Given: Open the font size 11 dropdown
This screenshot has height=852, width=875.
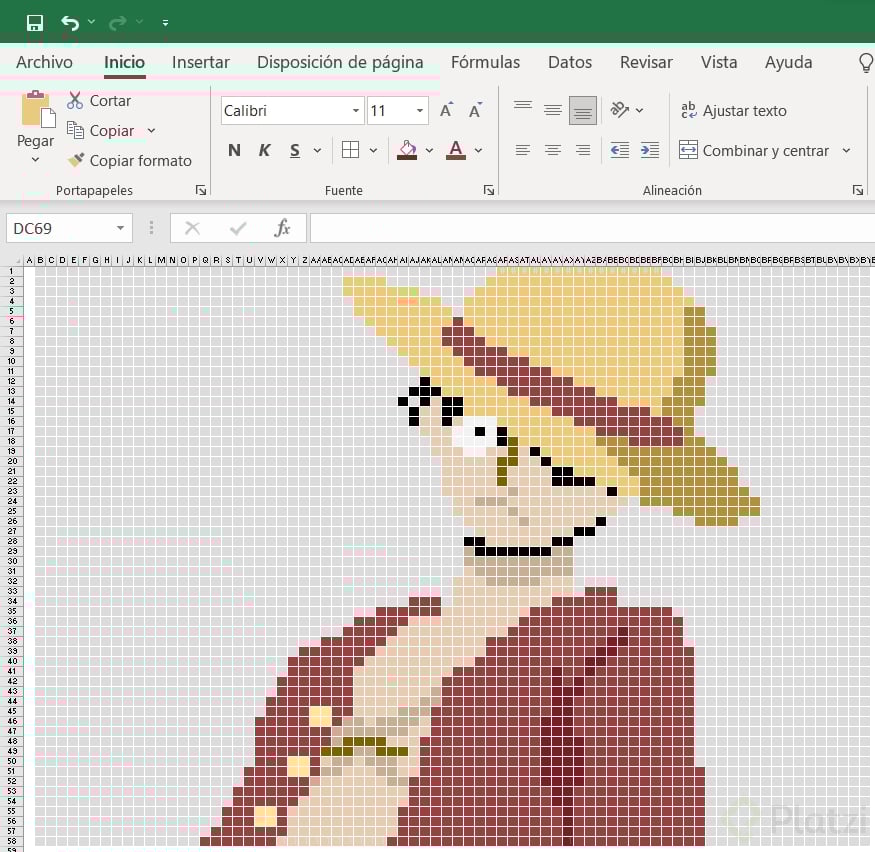Looking at the screenshot, I should point(420,110).
